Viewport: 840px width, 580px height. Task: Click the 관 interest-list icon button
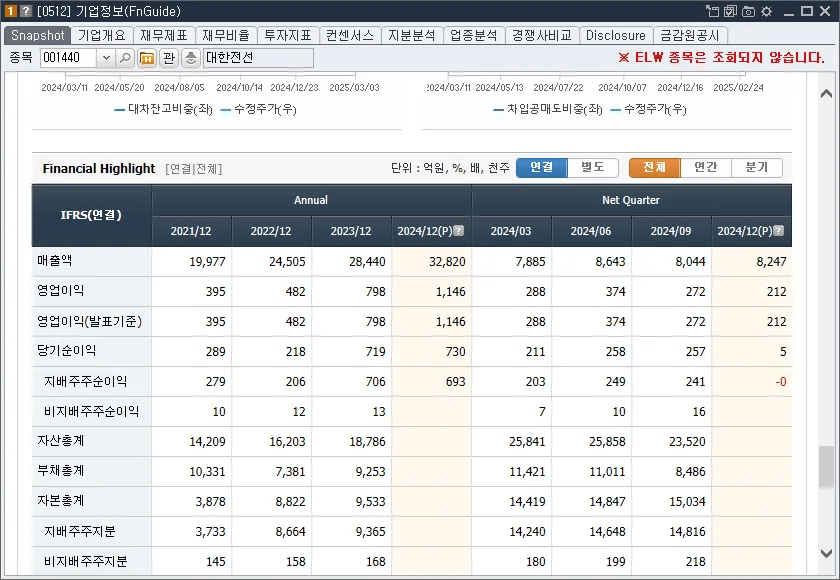169,58
